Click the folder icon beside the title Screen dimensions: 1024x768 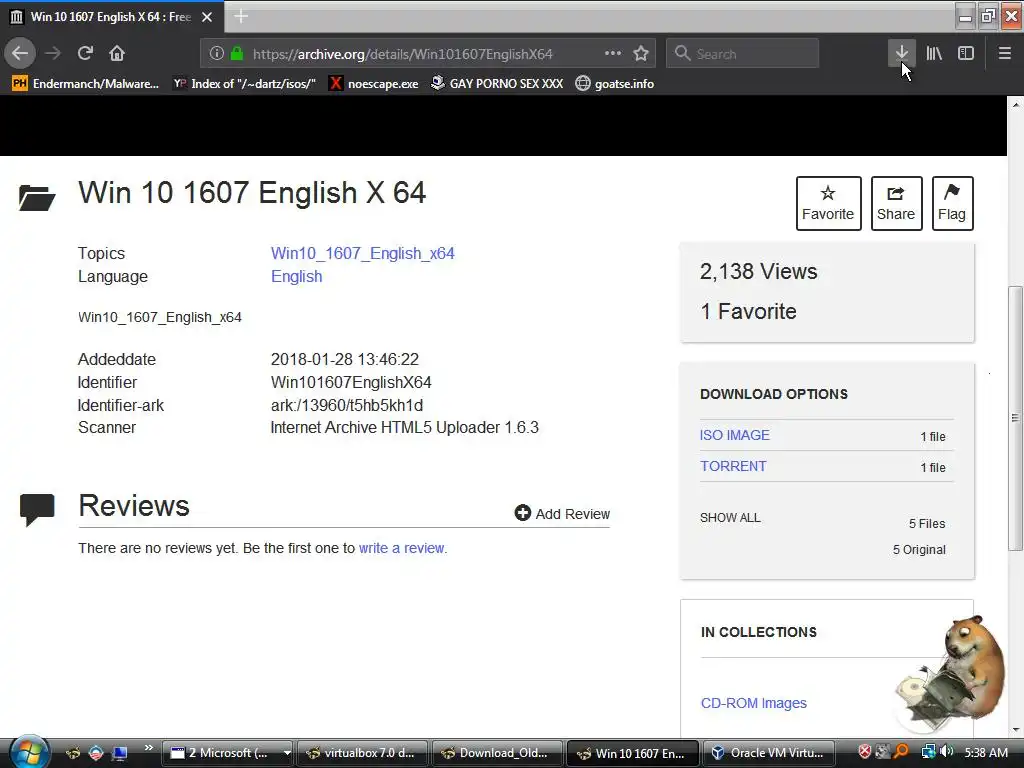(37, 198)
